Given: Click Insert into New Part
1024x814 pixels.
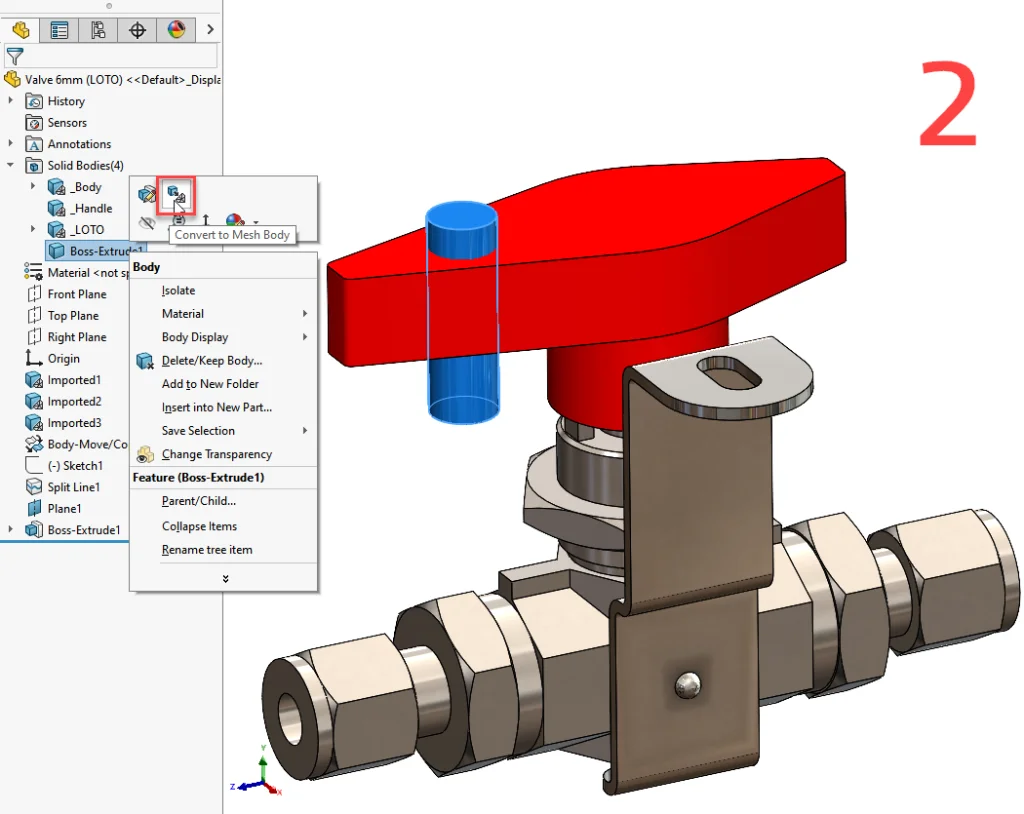Looking at the screenshot, I should pos(216,407).
